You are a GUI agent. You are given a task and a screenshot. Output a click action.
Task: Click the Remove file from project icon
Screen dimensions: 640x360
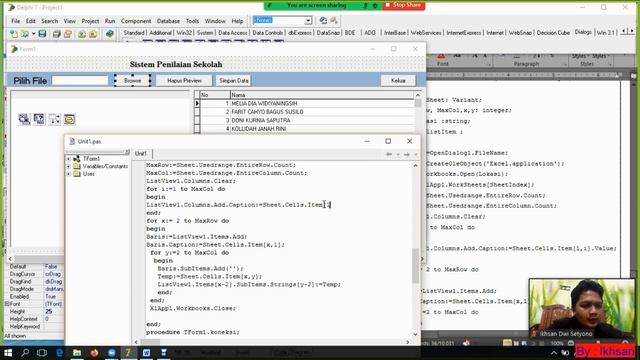click(93, 34)
